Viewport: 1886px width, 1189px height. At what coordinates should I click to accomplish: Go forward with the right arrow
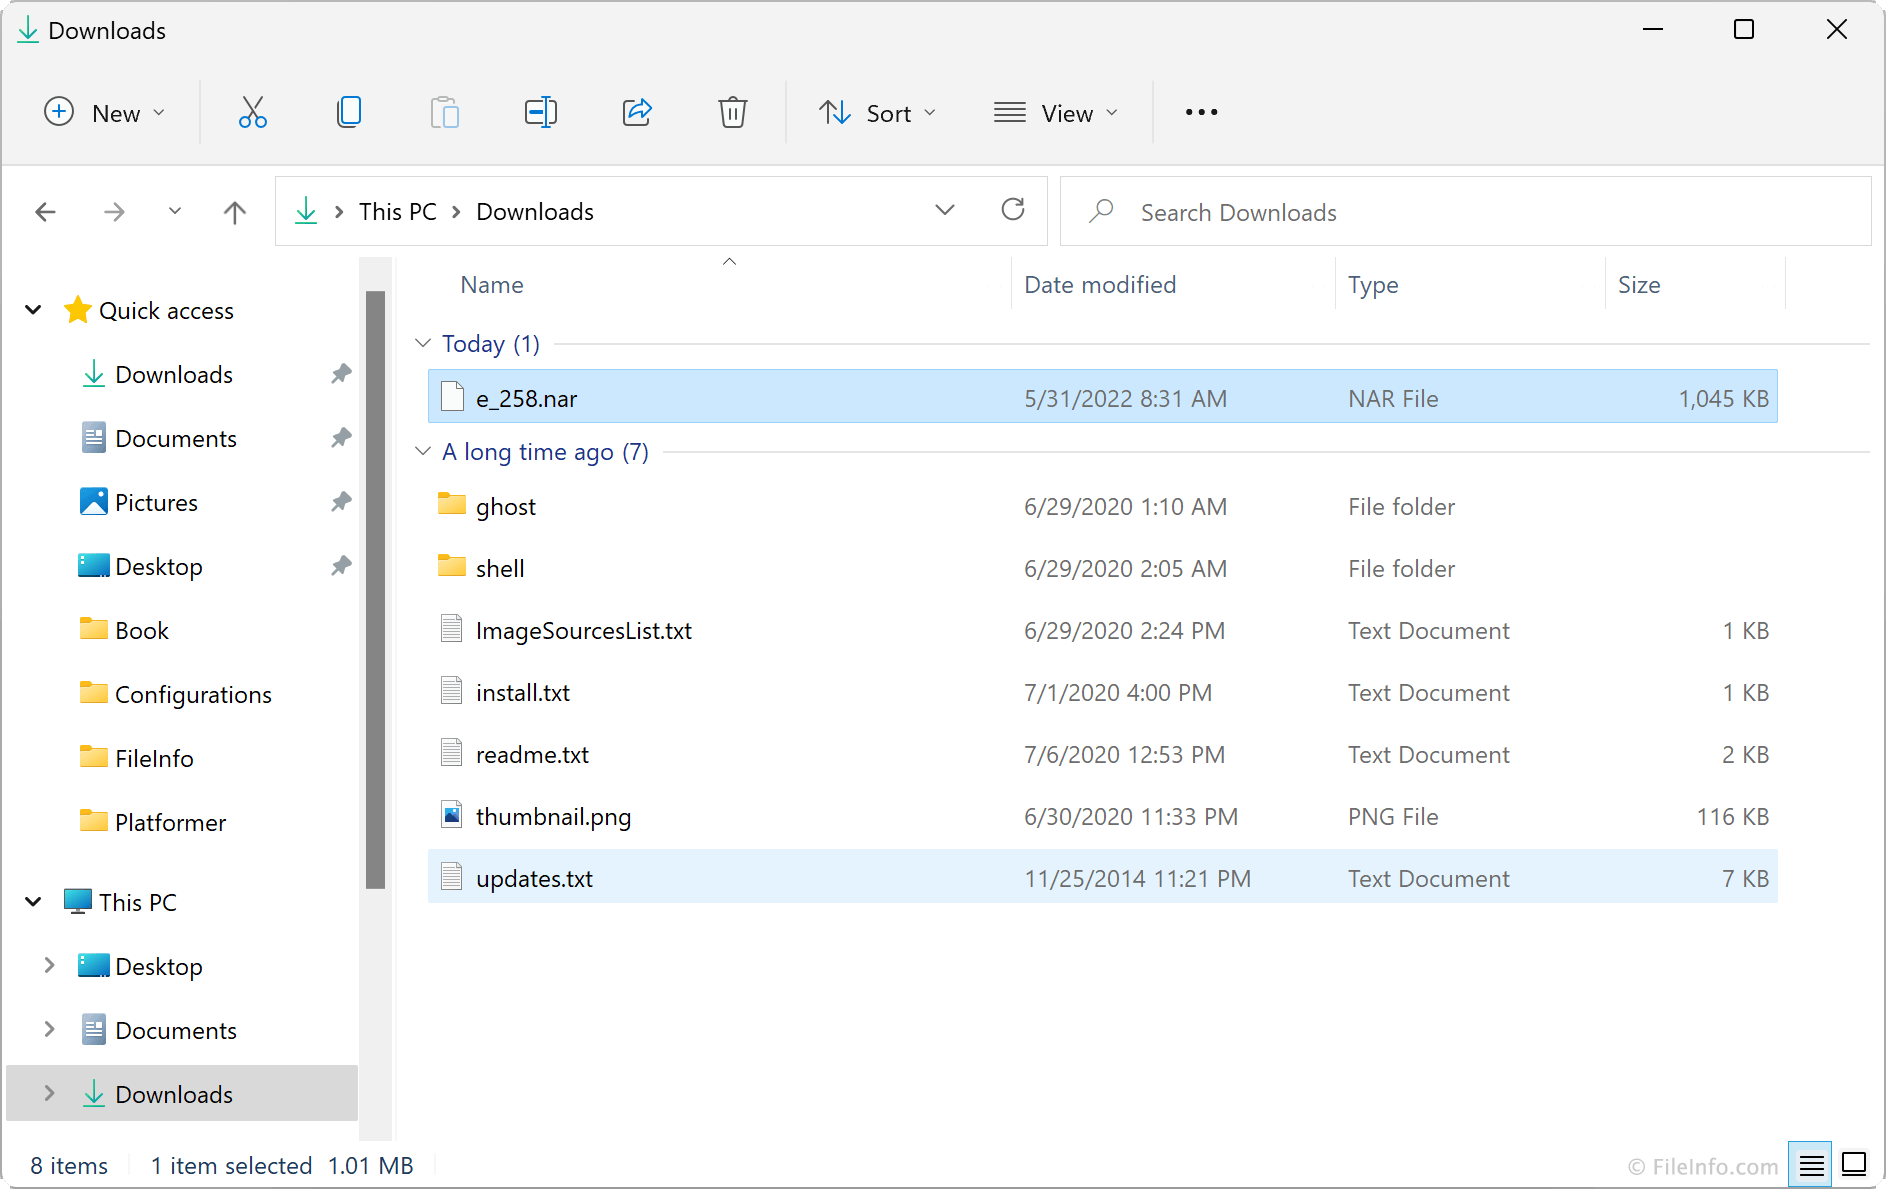click(x=115, y=212)
